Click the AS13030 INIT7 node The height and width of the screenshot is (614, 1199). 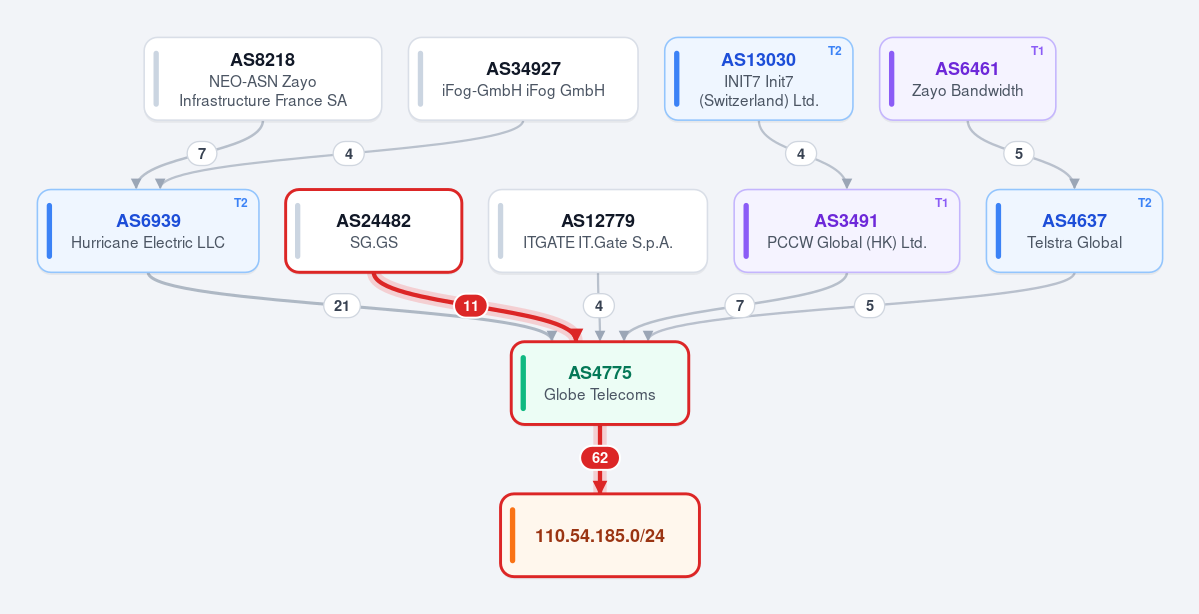point(759,79)
